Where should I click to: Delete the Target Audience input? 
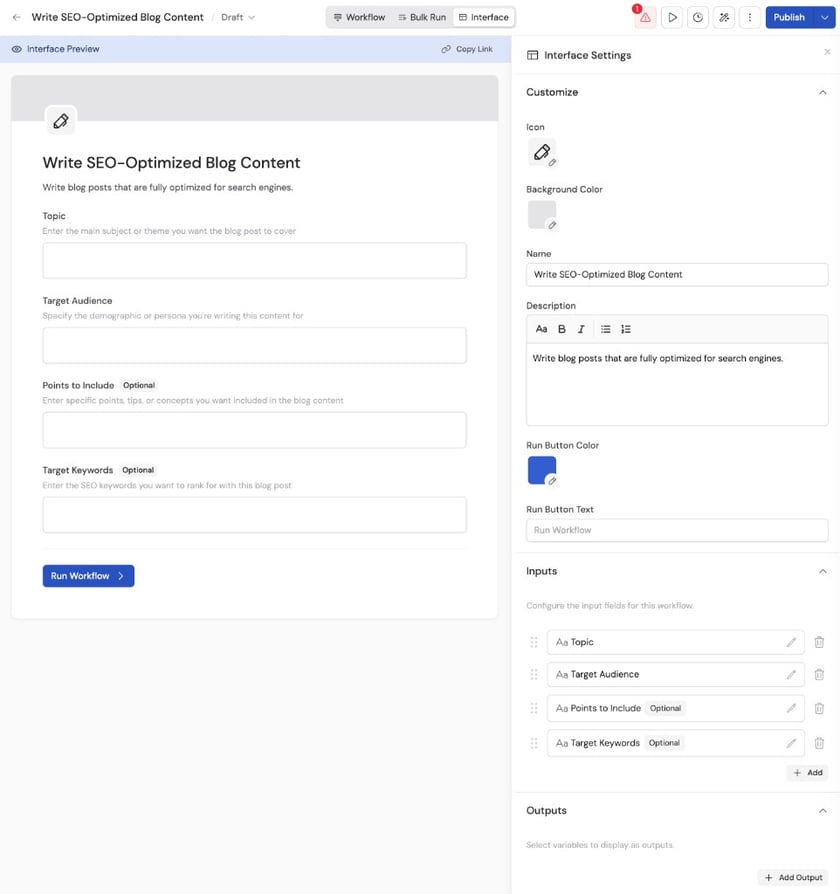pyautogui.click(x=819, y=674)
